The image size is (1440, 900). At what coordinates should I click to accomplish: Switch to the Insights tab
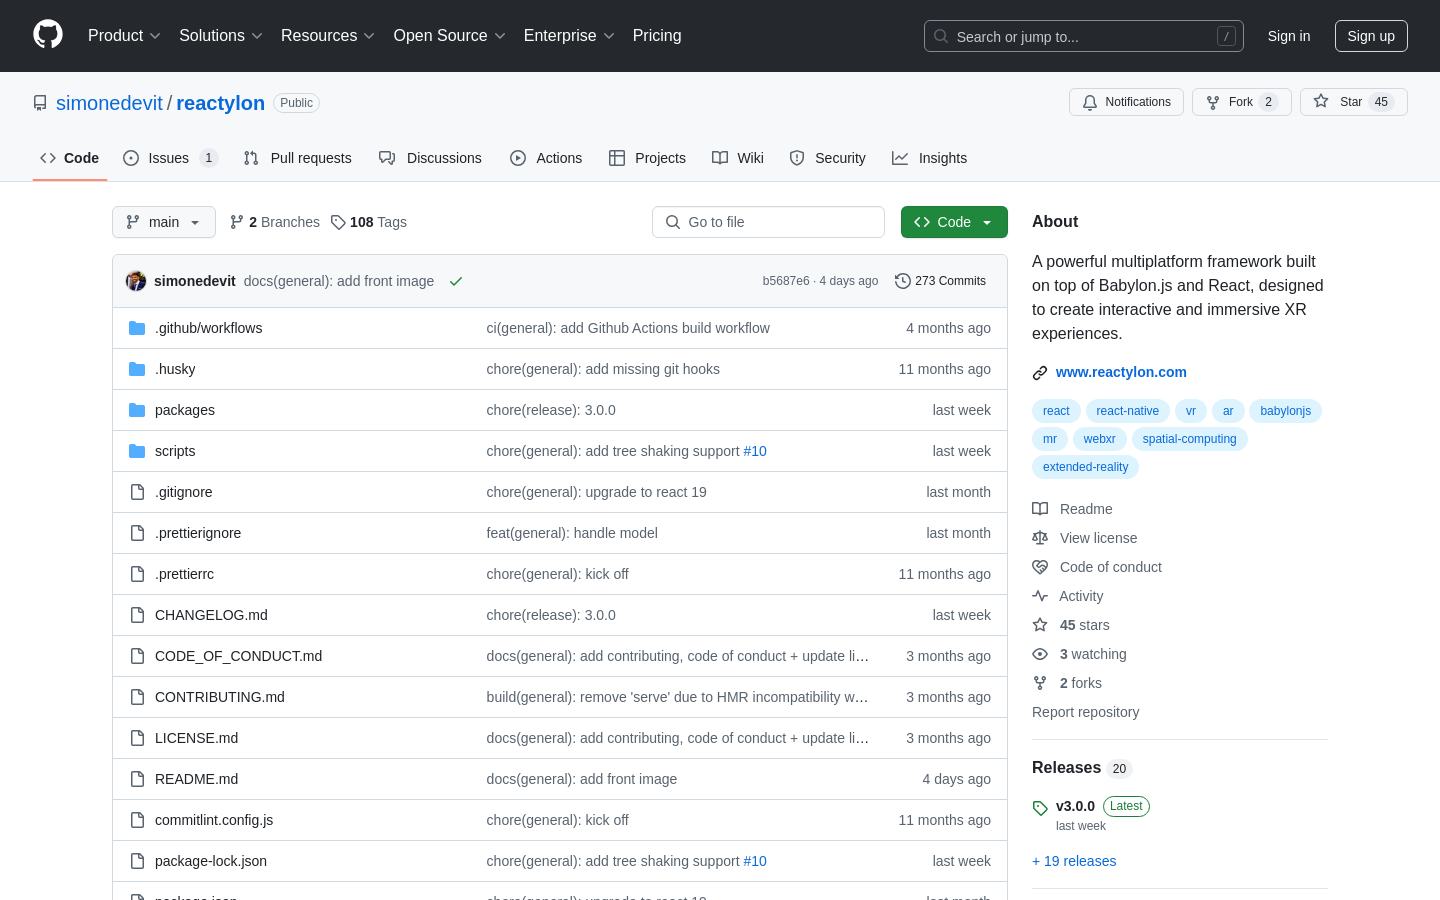coord(930,158)
